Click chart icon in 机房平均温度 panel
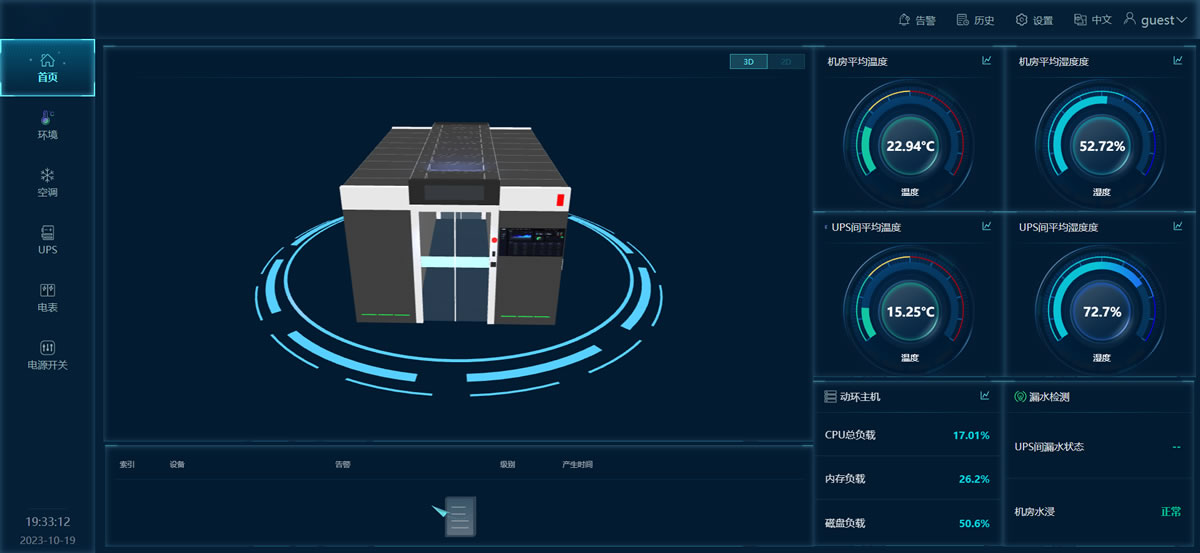Screen dimensions: 1200x553 (x=986, y=61)
